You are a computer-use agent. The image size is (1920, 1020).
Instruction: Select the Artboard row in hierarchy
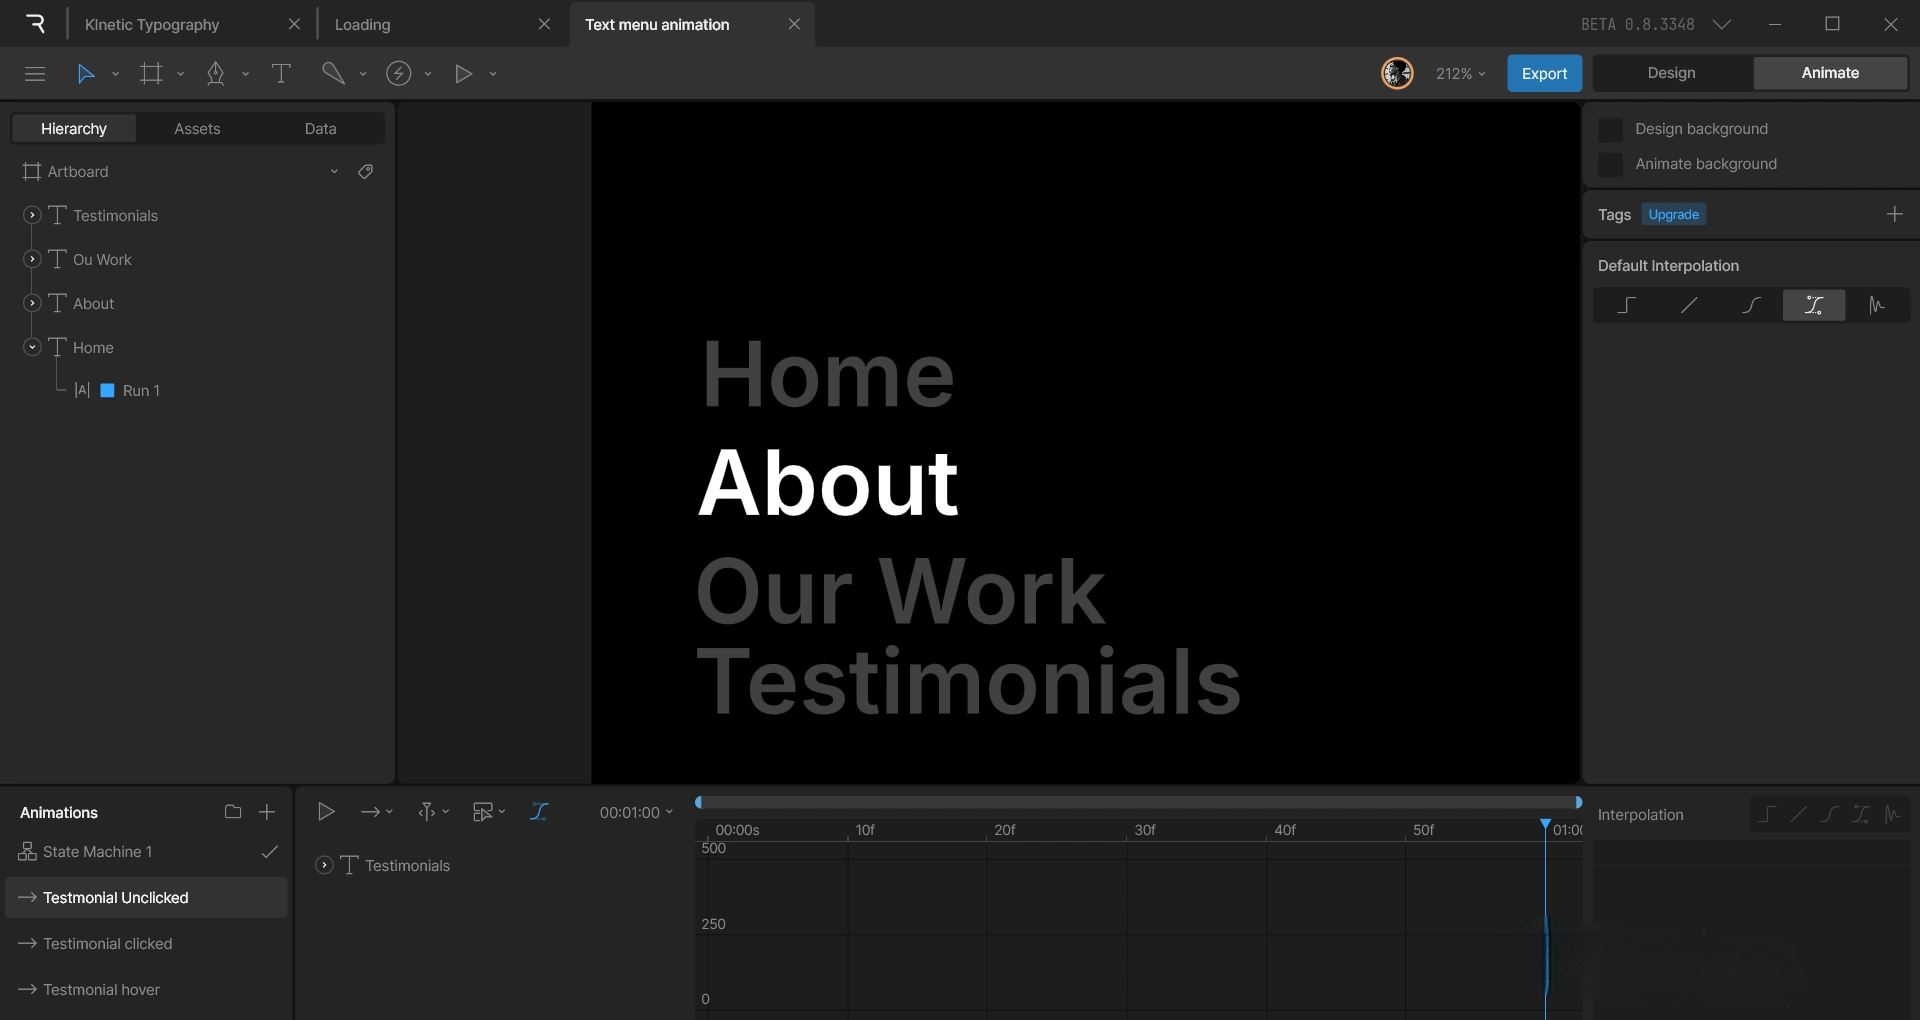pos(196,172)
